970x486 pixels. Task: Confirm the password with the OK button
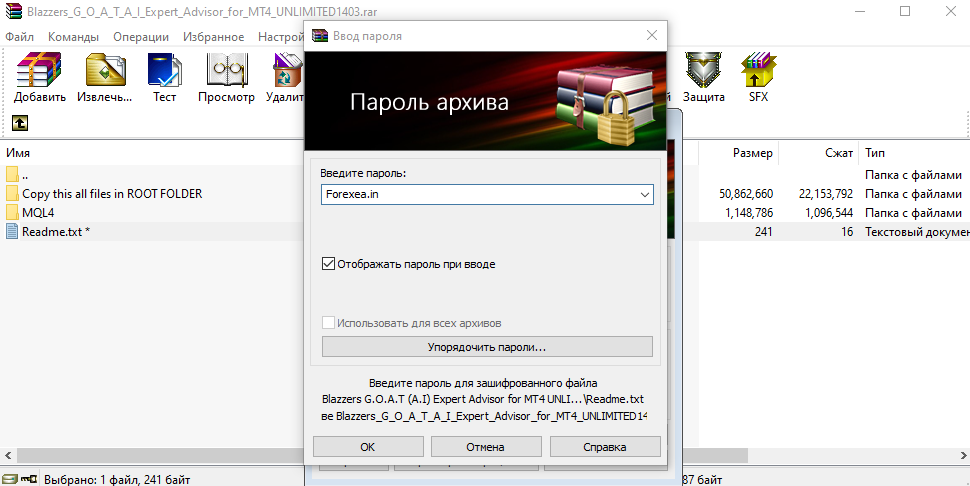[368, 446]
